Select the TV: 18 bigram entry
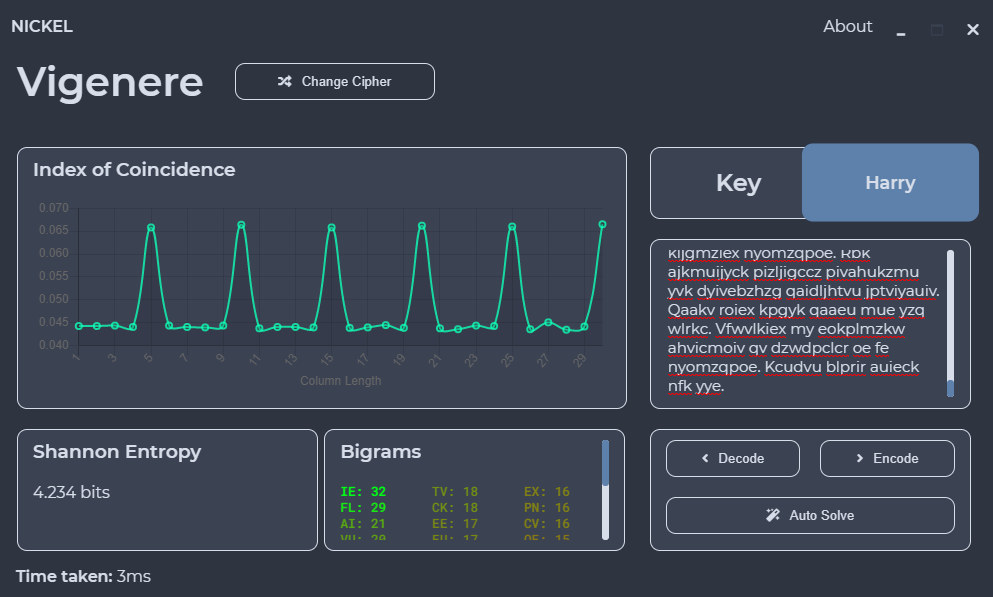Screen dimensions: 993x597 [455, 492]
